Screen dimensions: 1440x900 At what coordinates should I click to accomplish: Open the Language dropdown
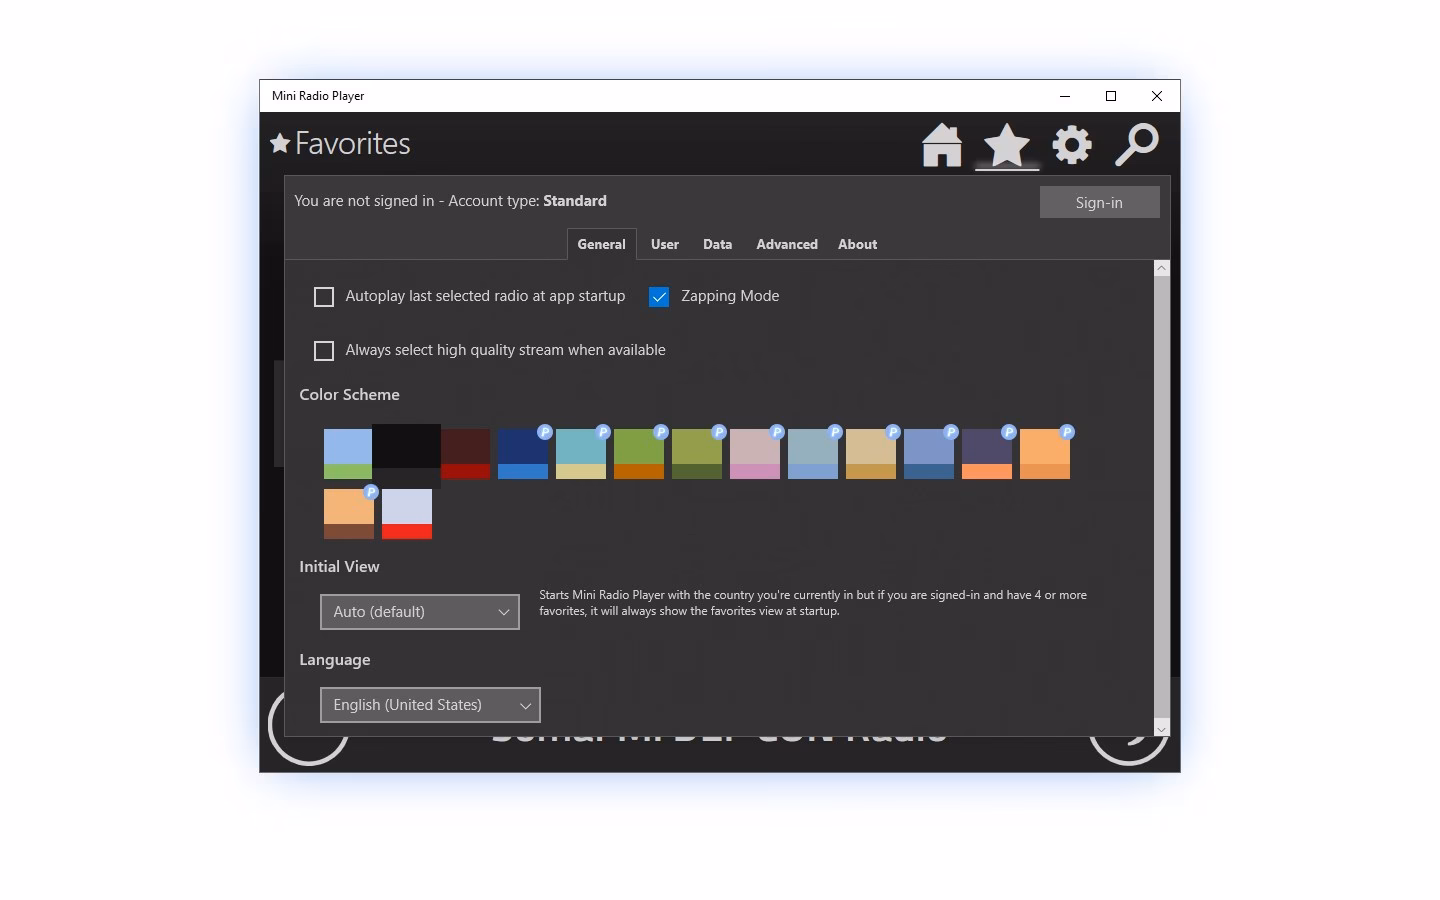(x=430, y=705)
